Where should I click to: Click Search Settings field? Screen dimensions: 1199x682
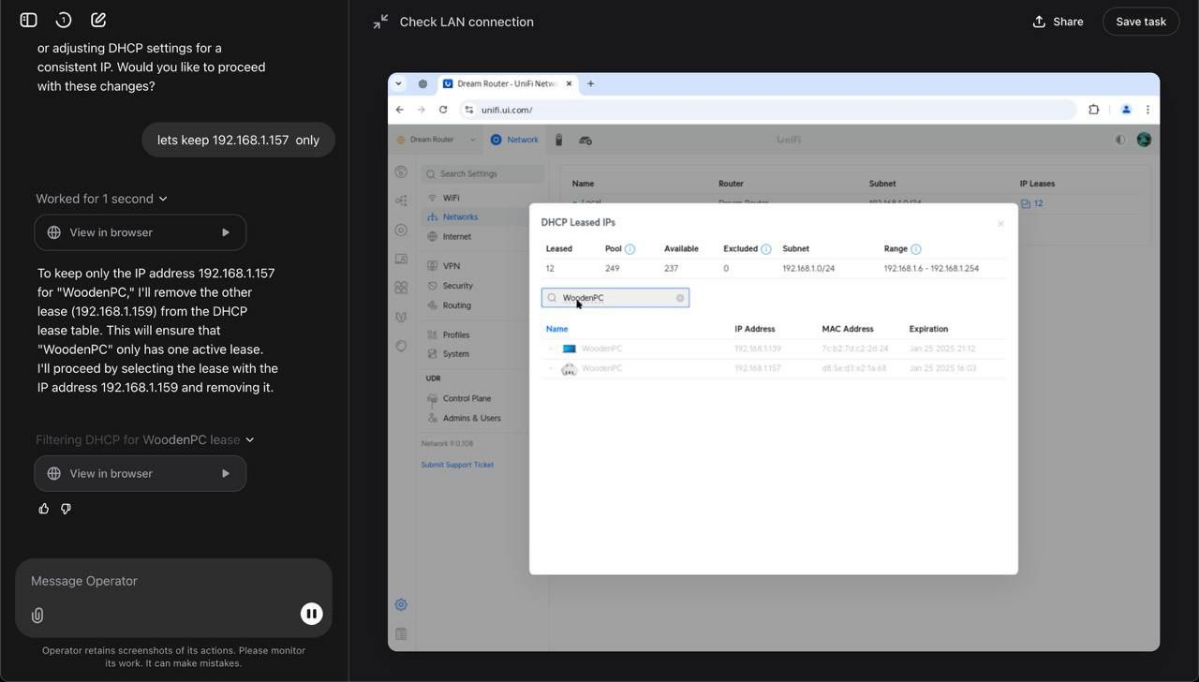click(x=483, y=174)
